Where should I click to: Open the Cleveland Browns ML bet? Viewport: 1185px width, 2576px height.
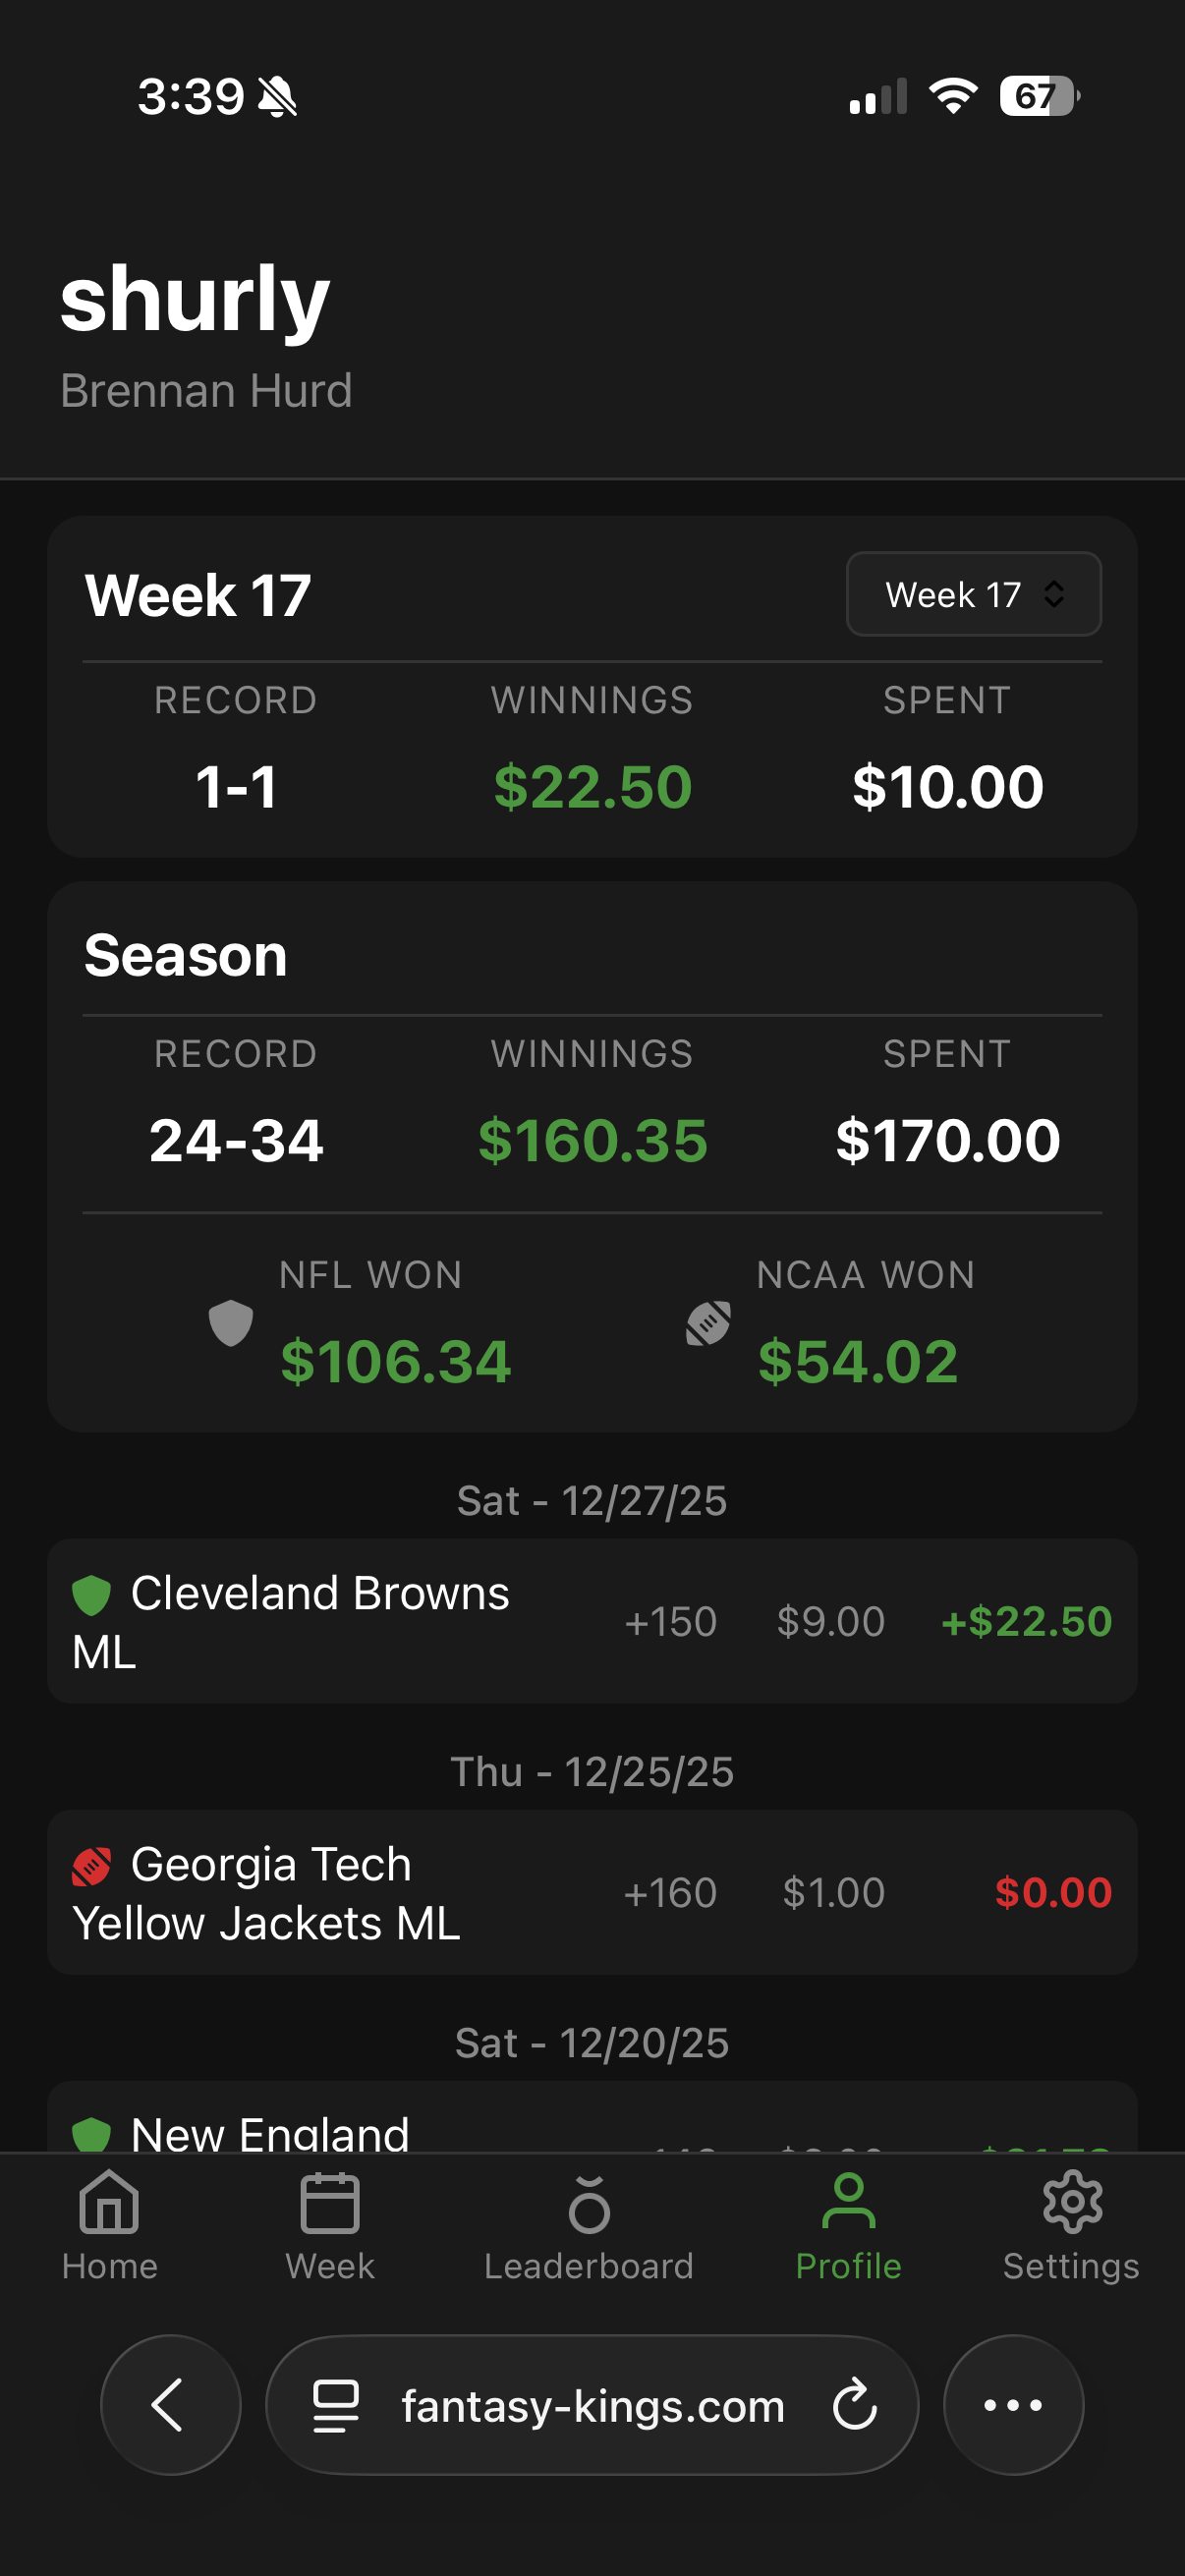pos(592,1621)
